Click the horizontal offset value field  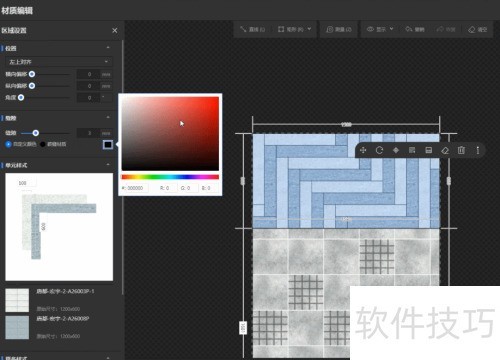[x=89, y=74]
